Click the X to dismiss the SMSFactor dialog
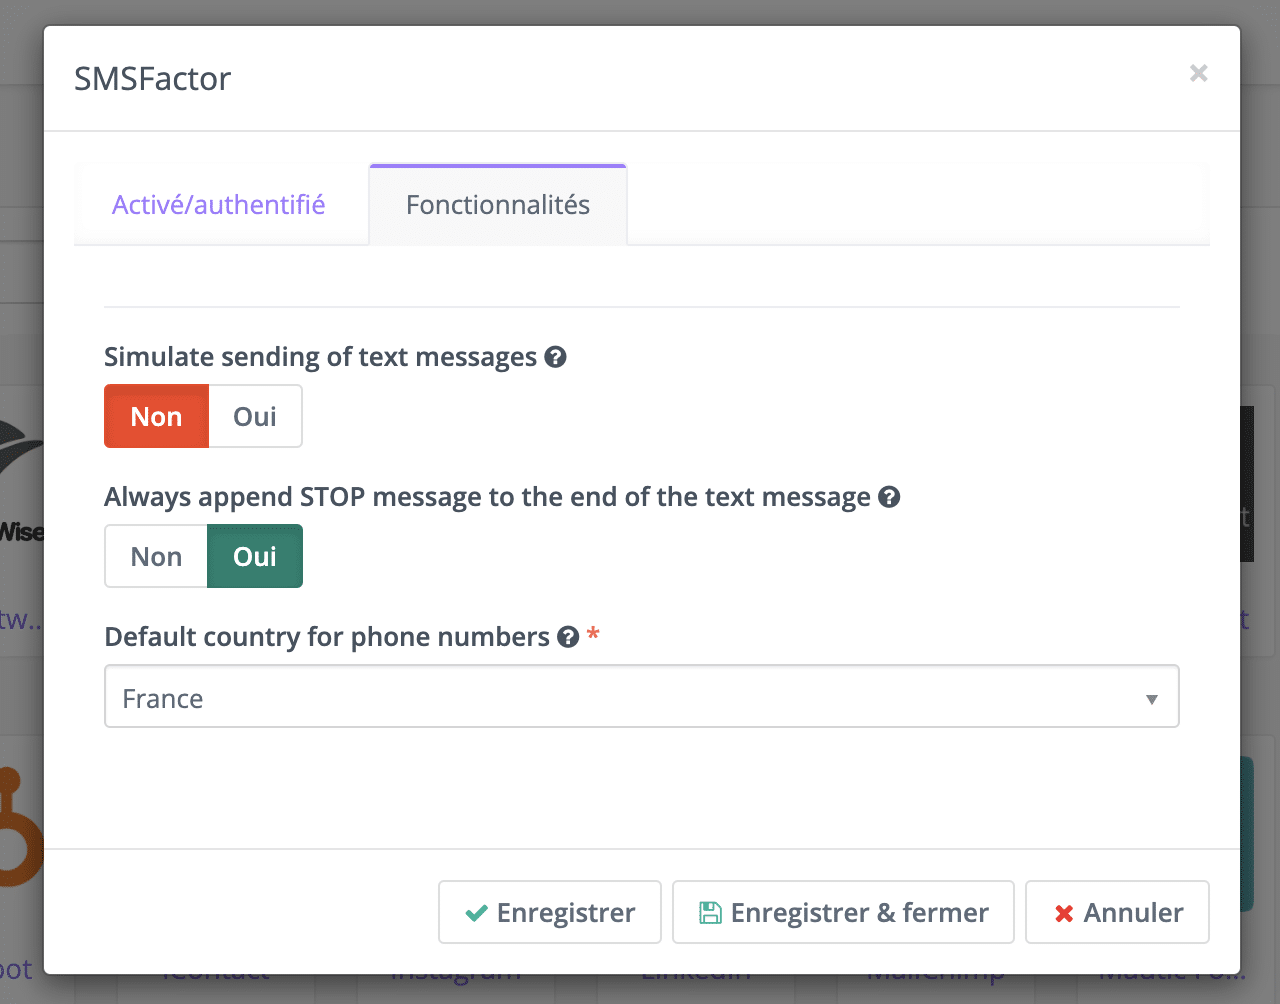Image resolution: width=1280 pixels, height=1004 pixels. [x=1198, y=73]
